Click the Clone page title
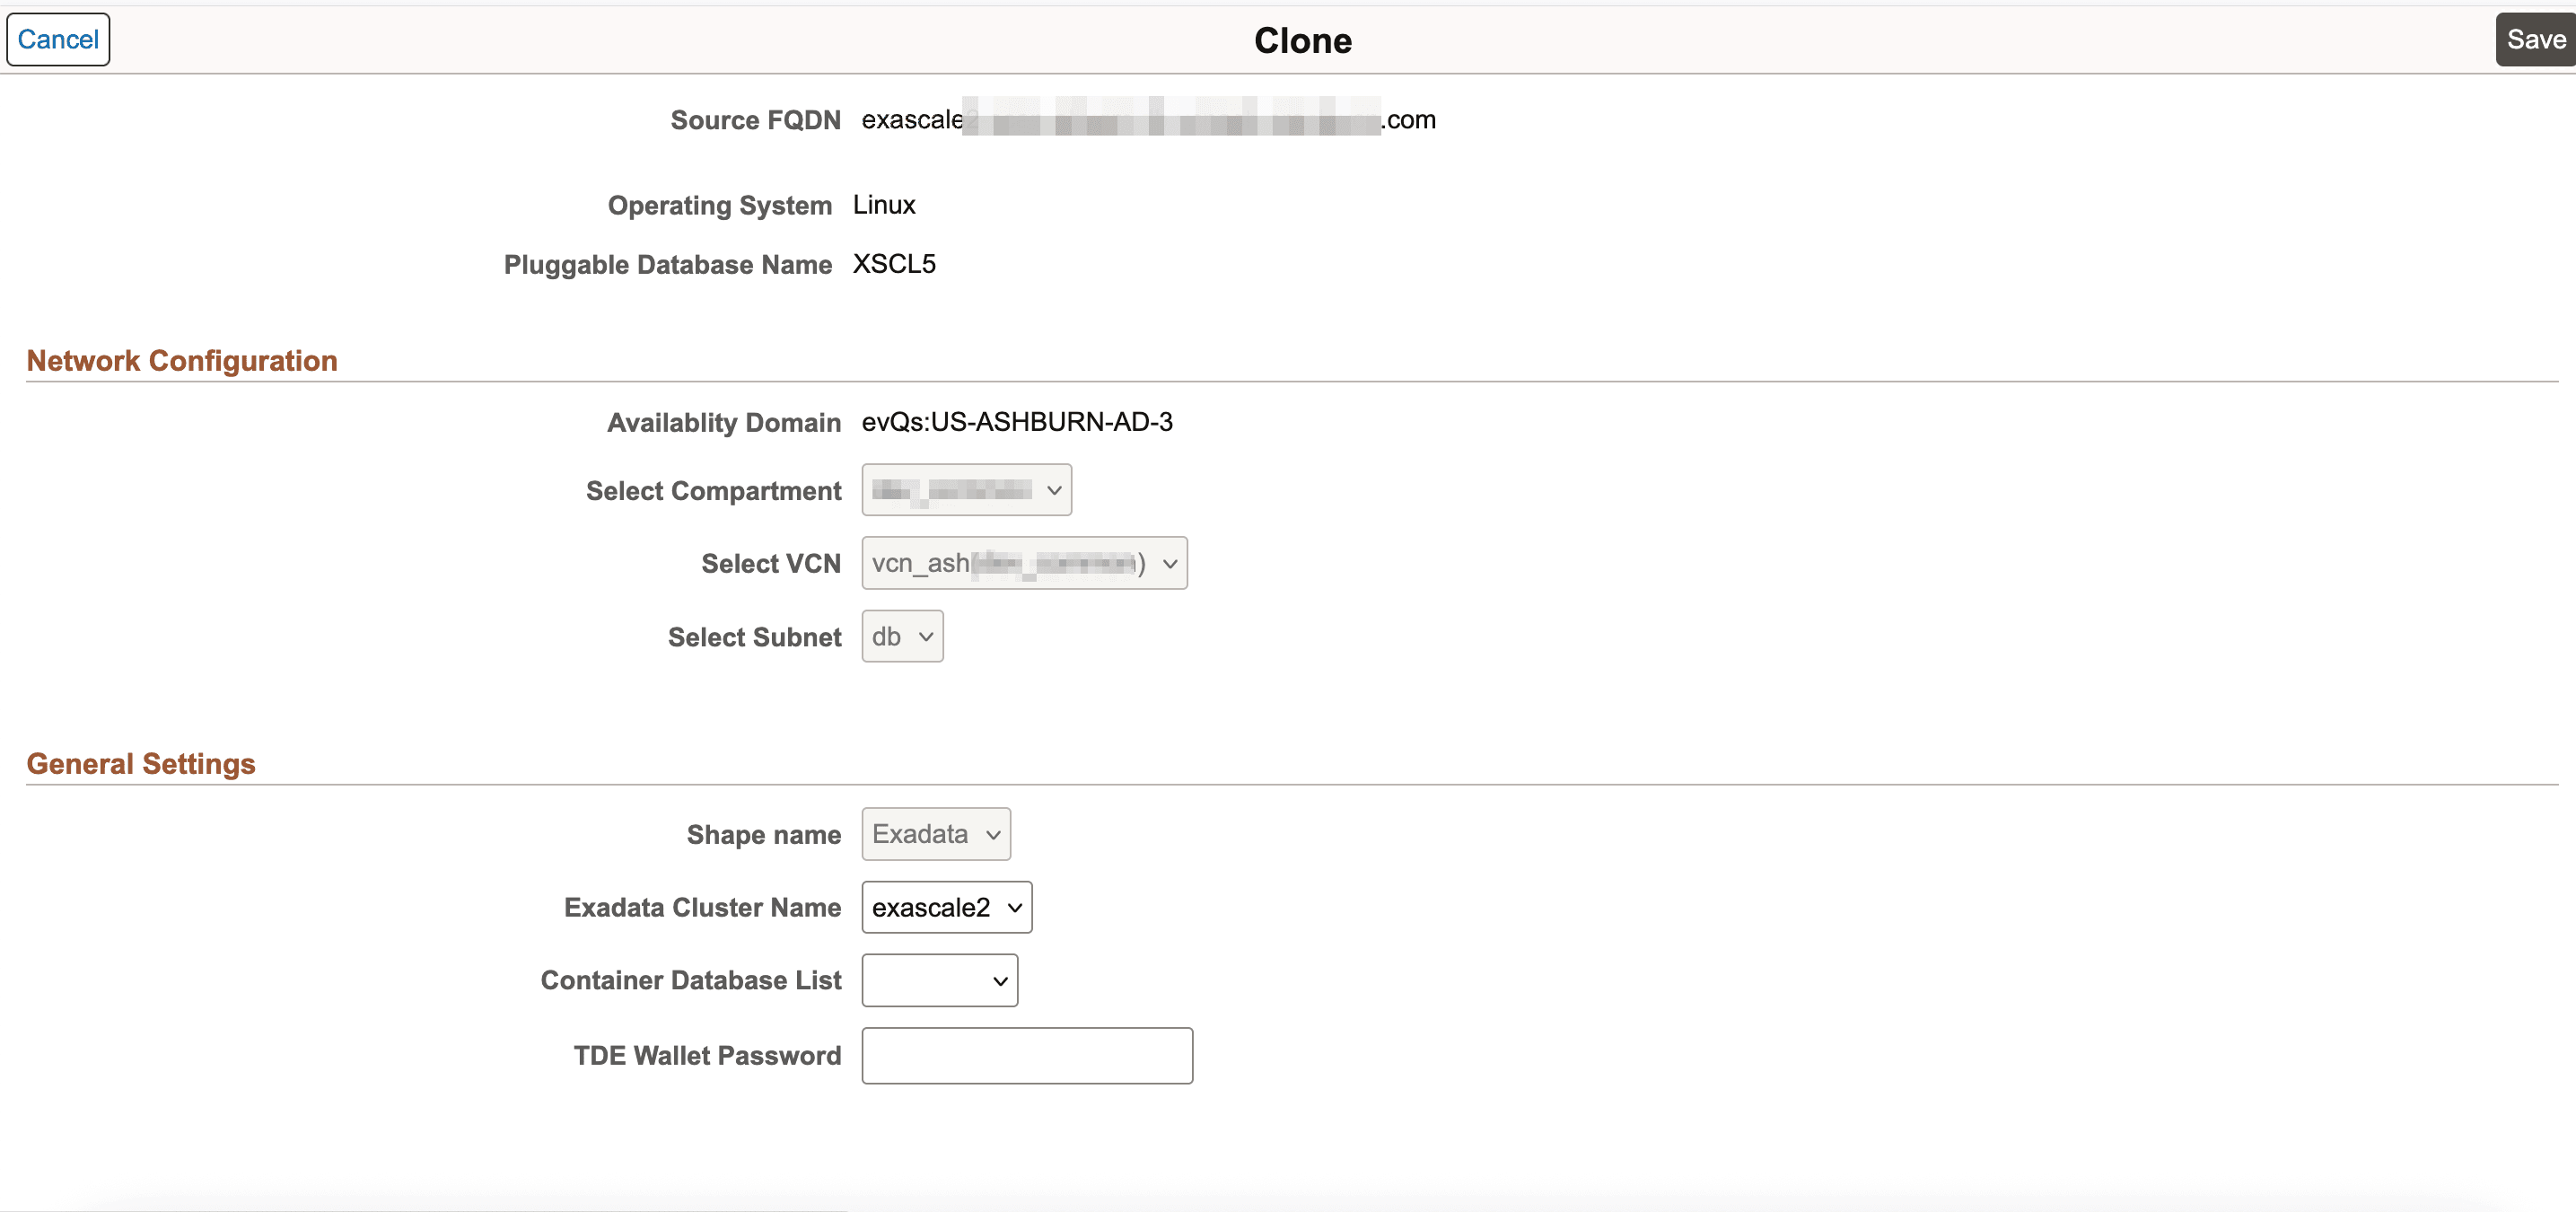This screenshot has height=1212, width=2576. (x=1302, y=40)
